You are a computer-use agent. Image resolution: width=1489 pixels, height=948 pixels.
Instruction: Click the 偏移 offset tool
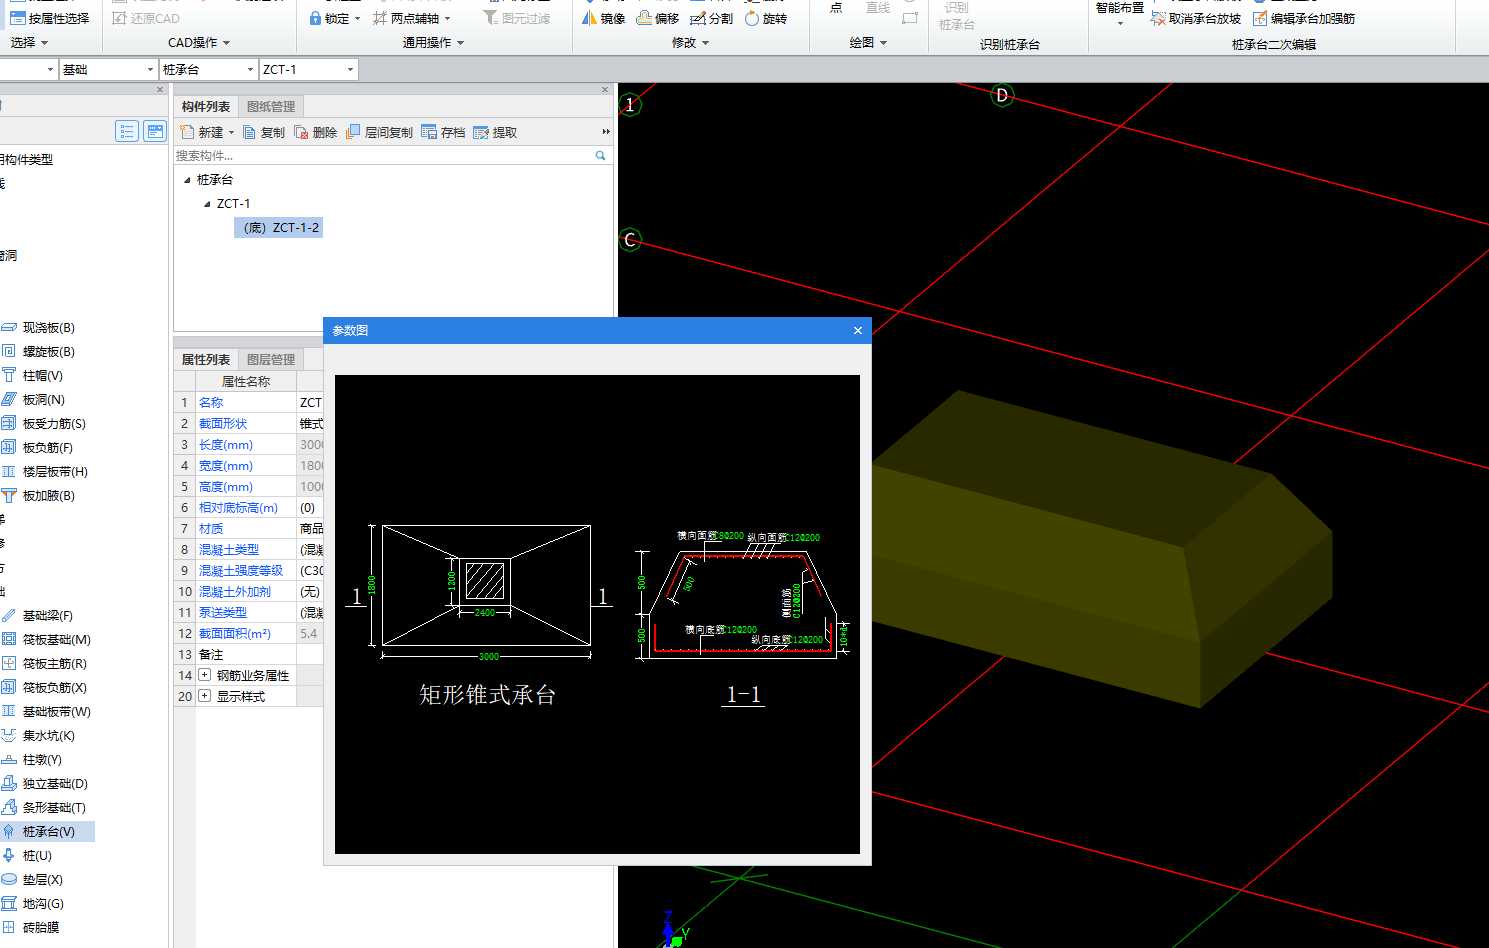pos(658,18)
